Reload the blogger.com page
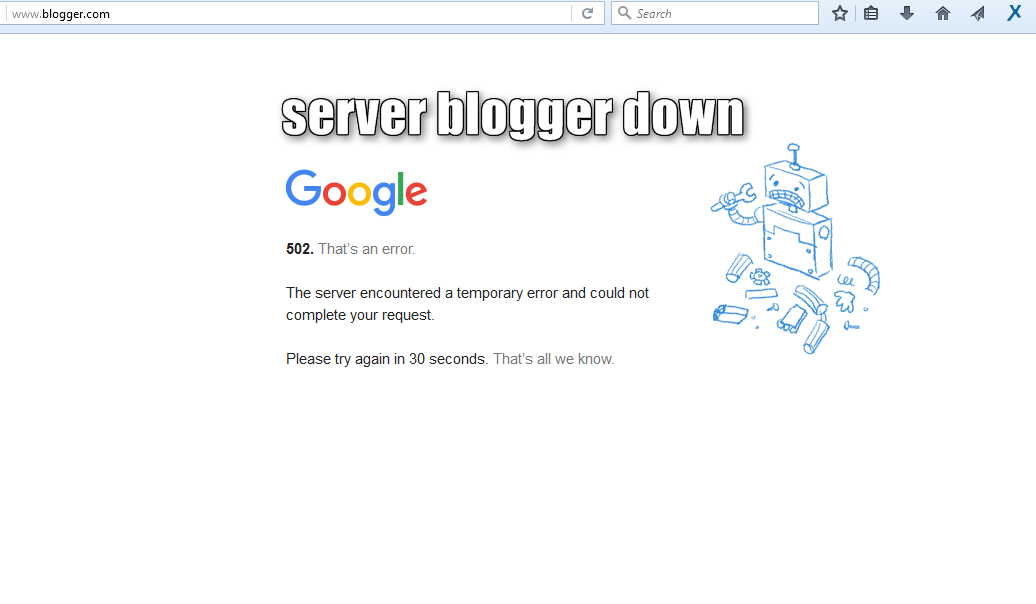This screenshot has height=604, width=1036. point(587,13)
